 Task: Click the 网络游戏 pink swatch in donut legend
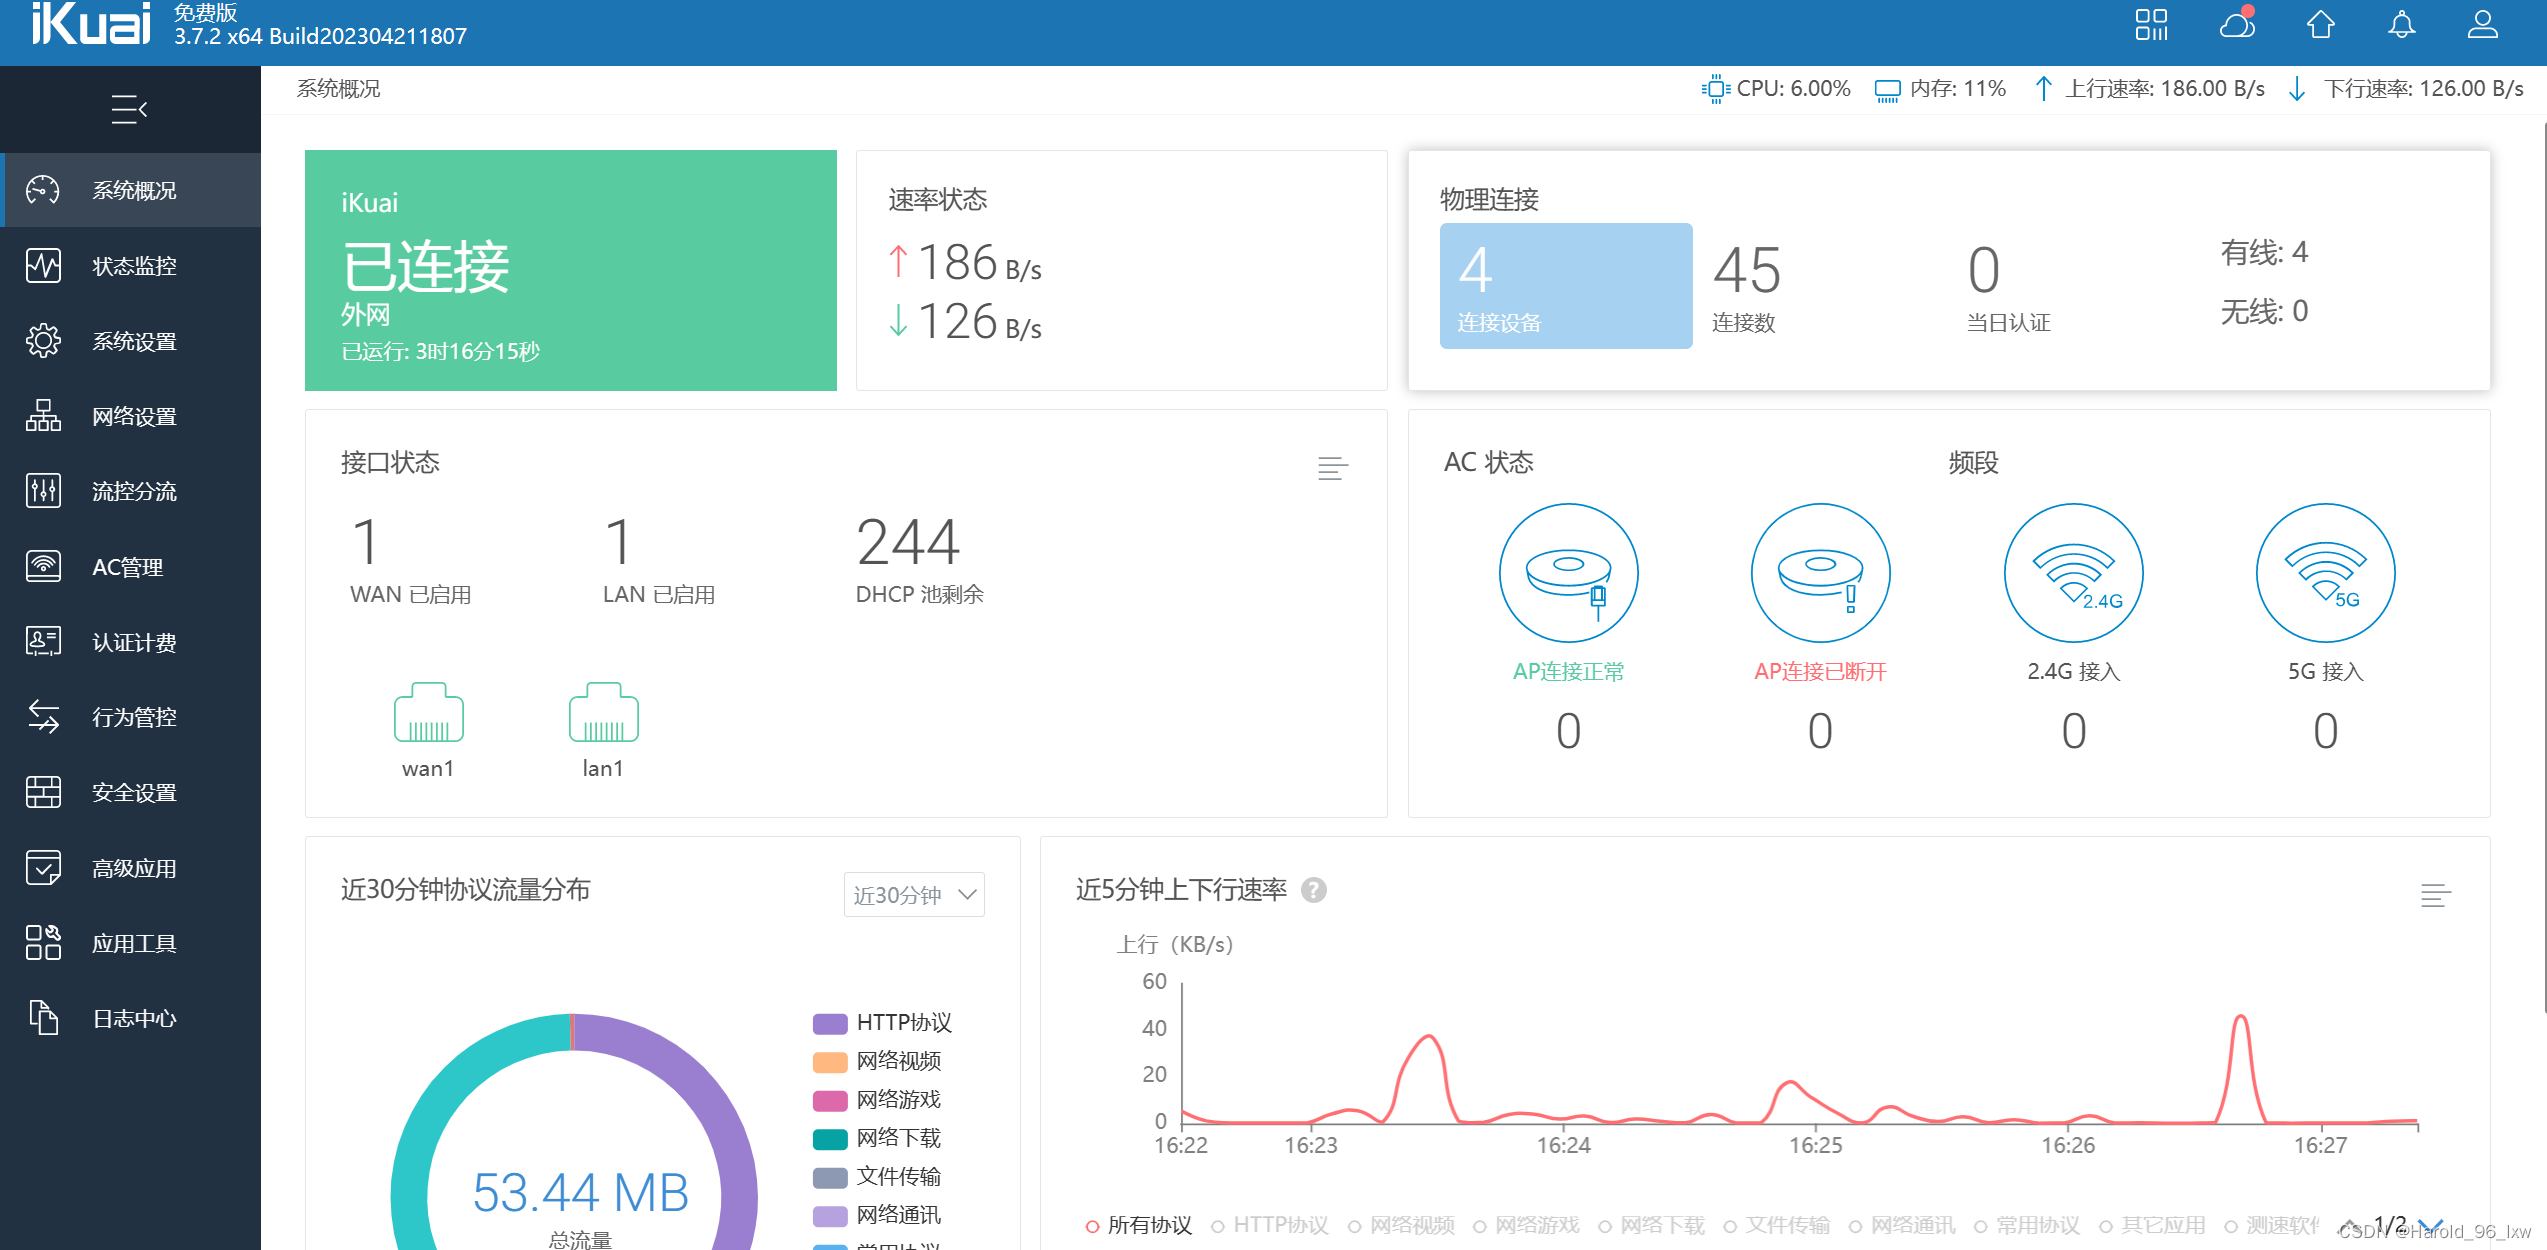830,1100
